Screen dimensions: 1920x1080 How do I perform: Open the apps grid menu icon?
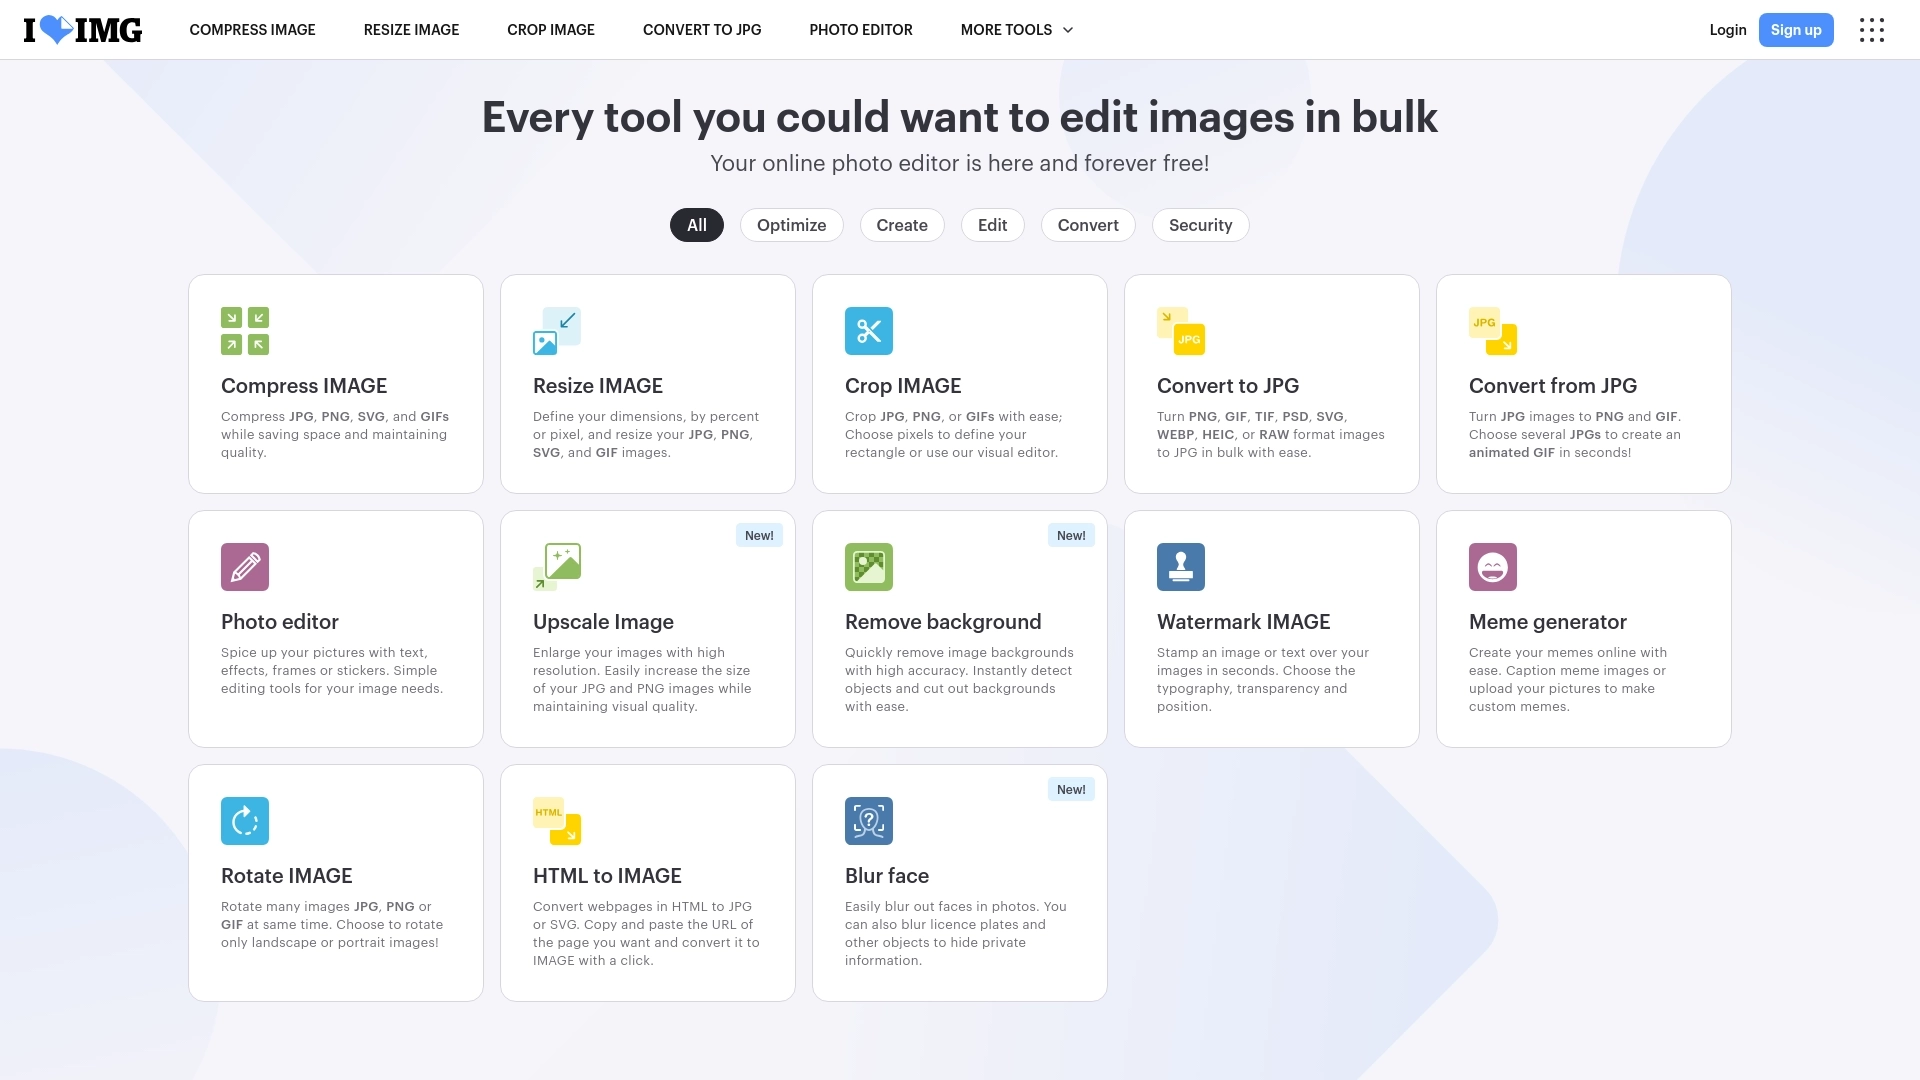pyautogui.click(x=1872, y=30)
